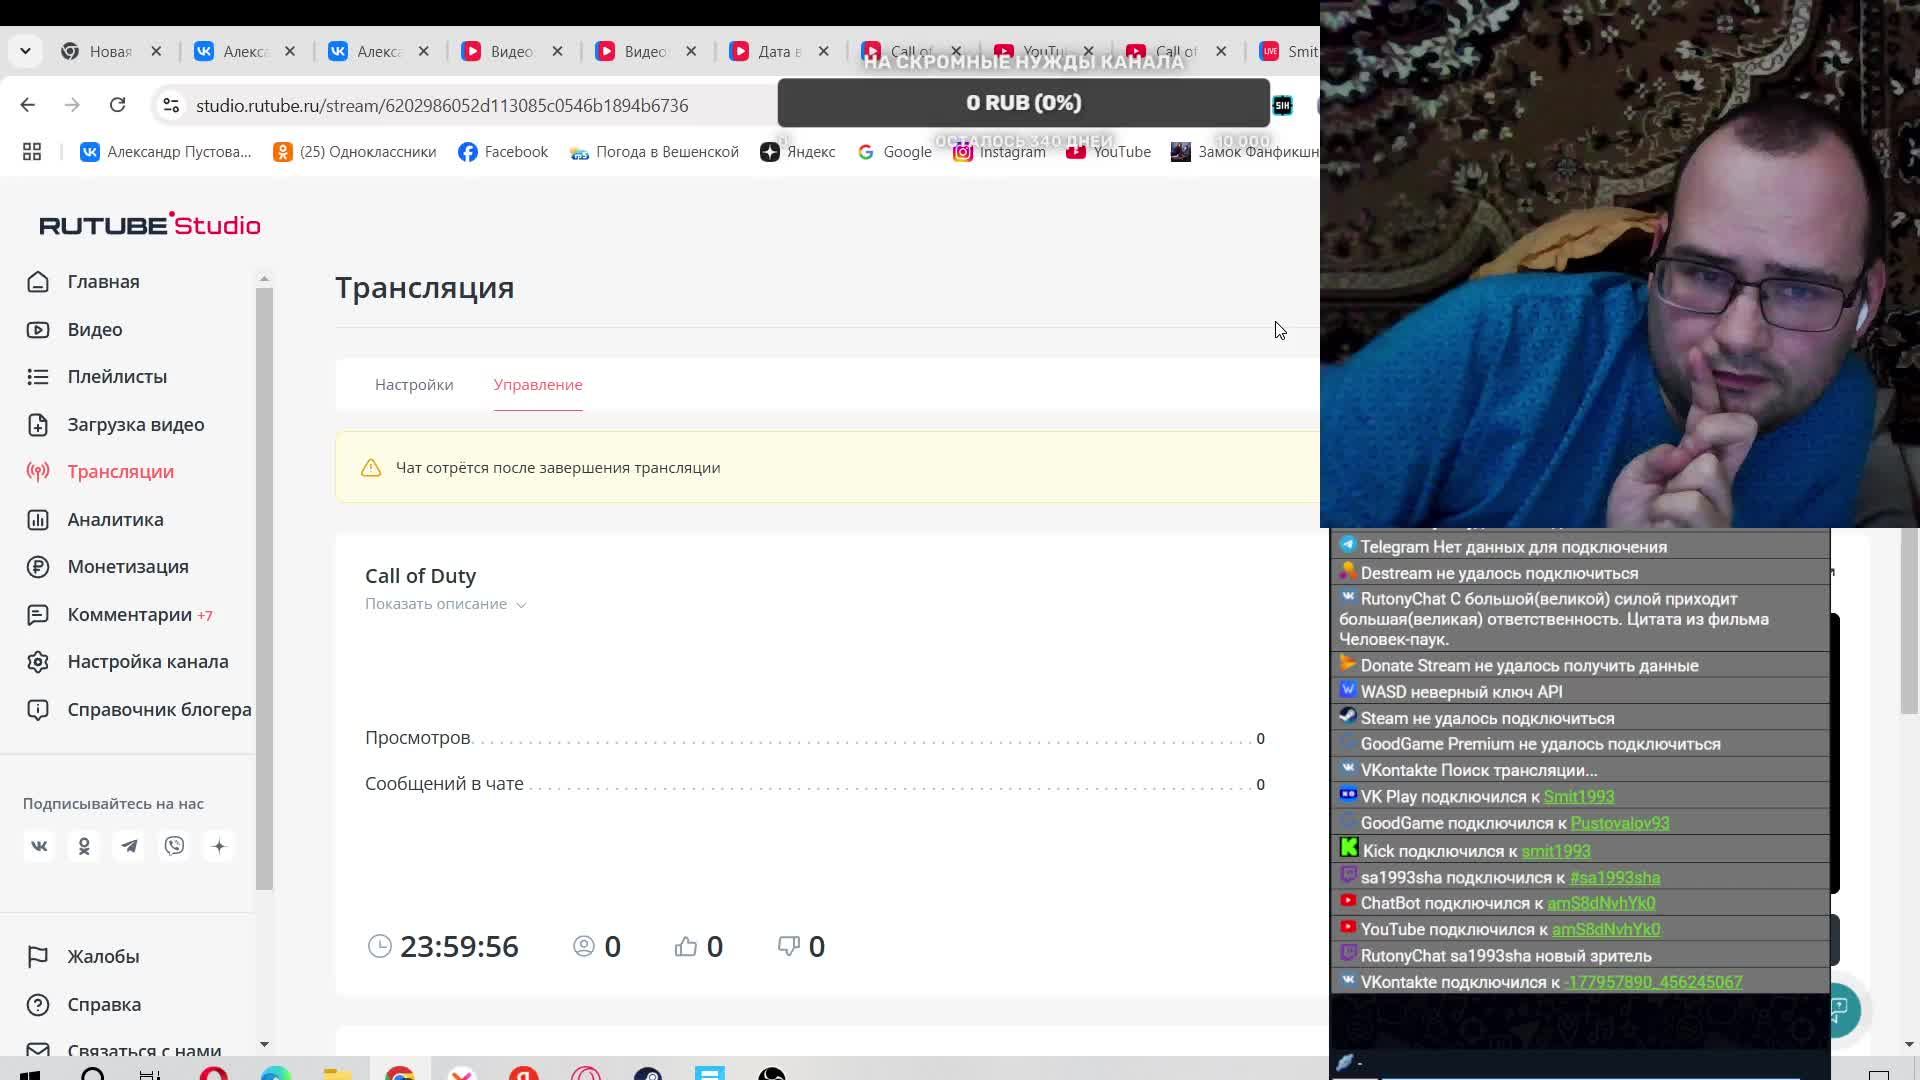Screen dimensions: 1920x1080
Task: Open the Видео section icon
Action: tap(38, 330)
